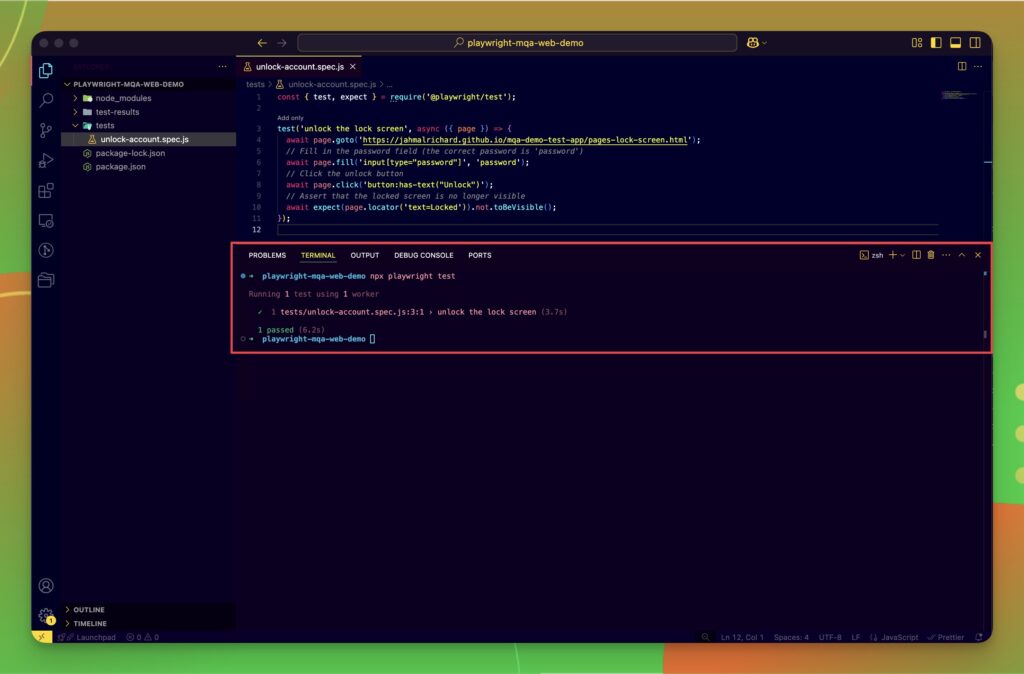
Task: Open the Run and Debug view
Action: (46, 160)
